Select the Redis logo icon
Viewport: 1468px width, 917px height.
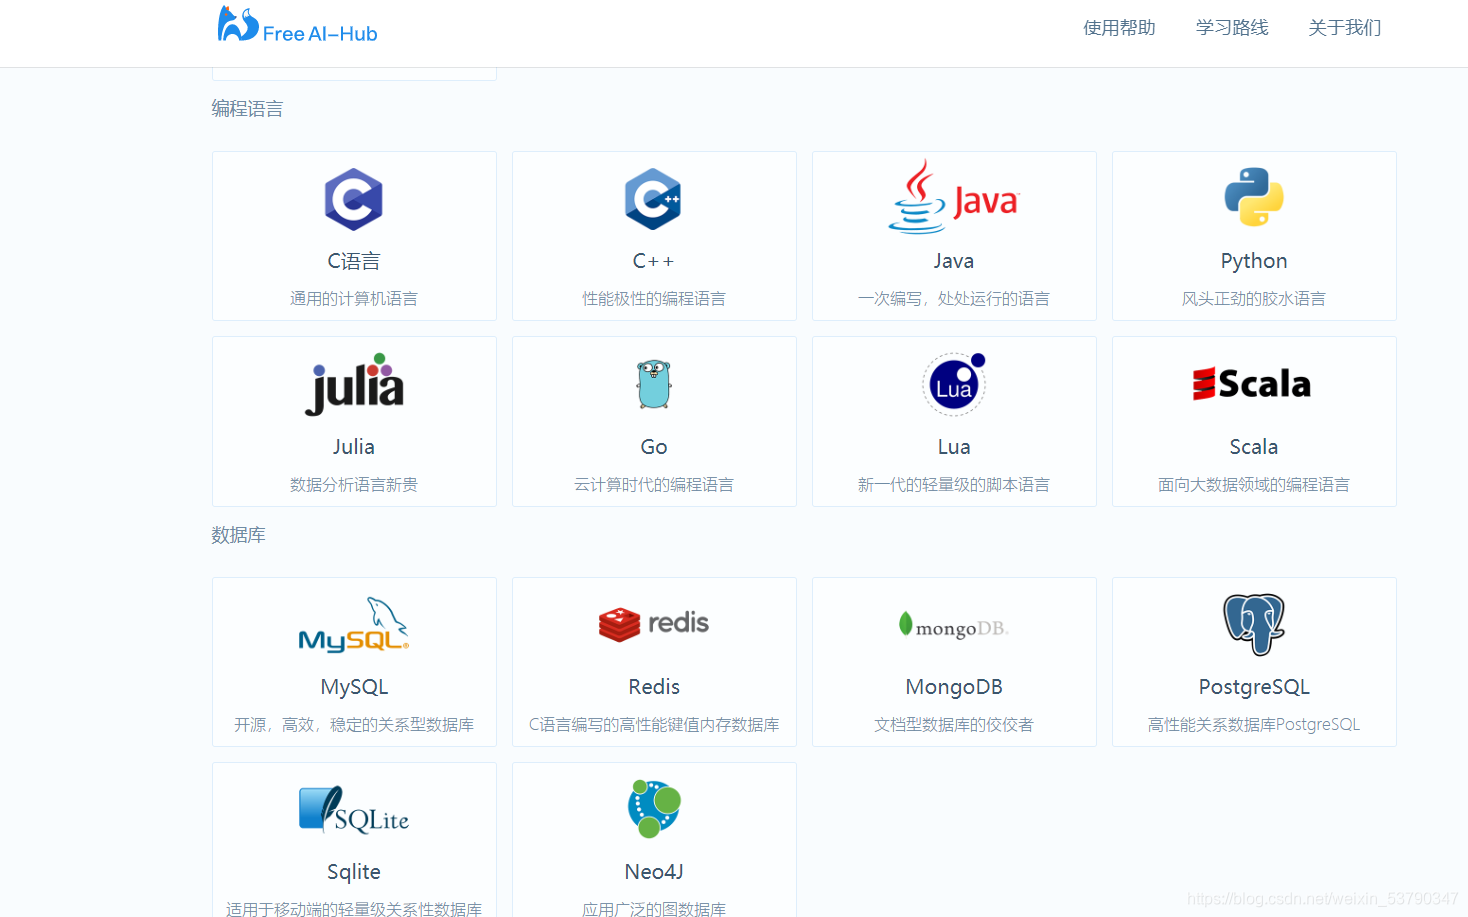click(x=653, y=624)
